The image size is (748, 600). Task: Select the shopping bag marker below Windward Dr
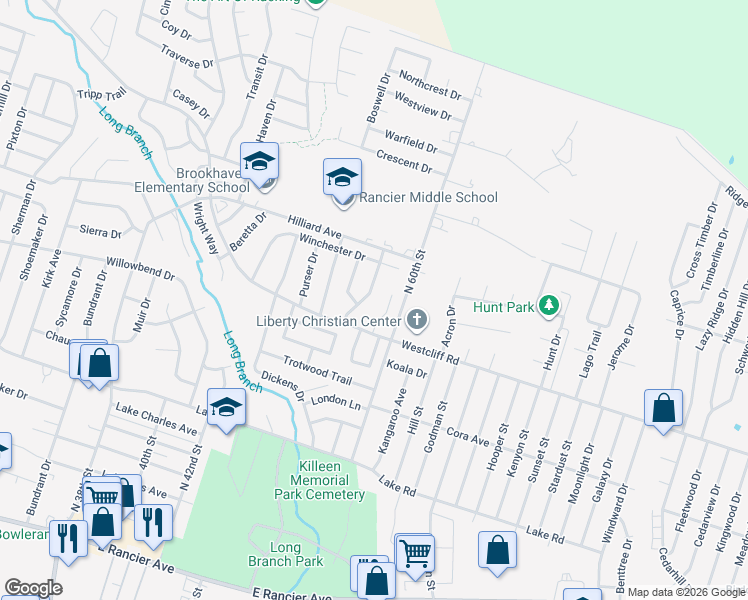tap(498, 551)
